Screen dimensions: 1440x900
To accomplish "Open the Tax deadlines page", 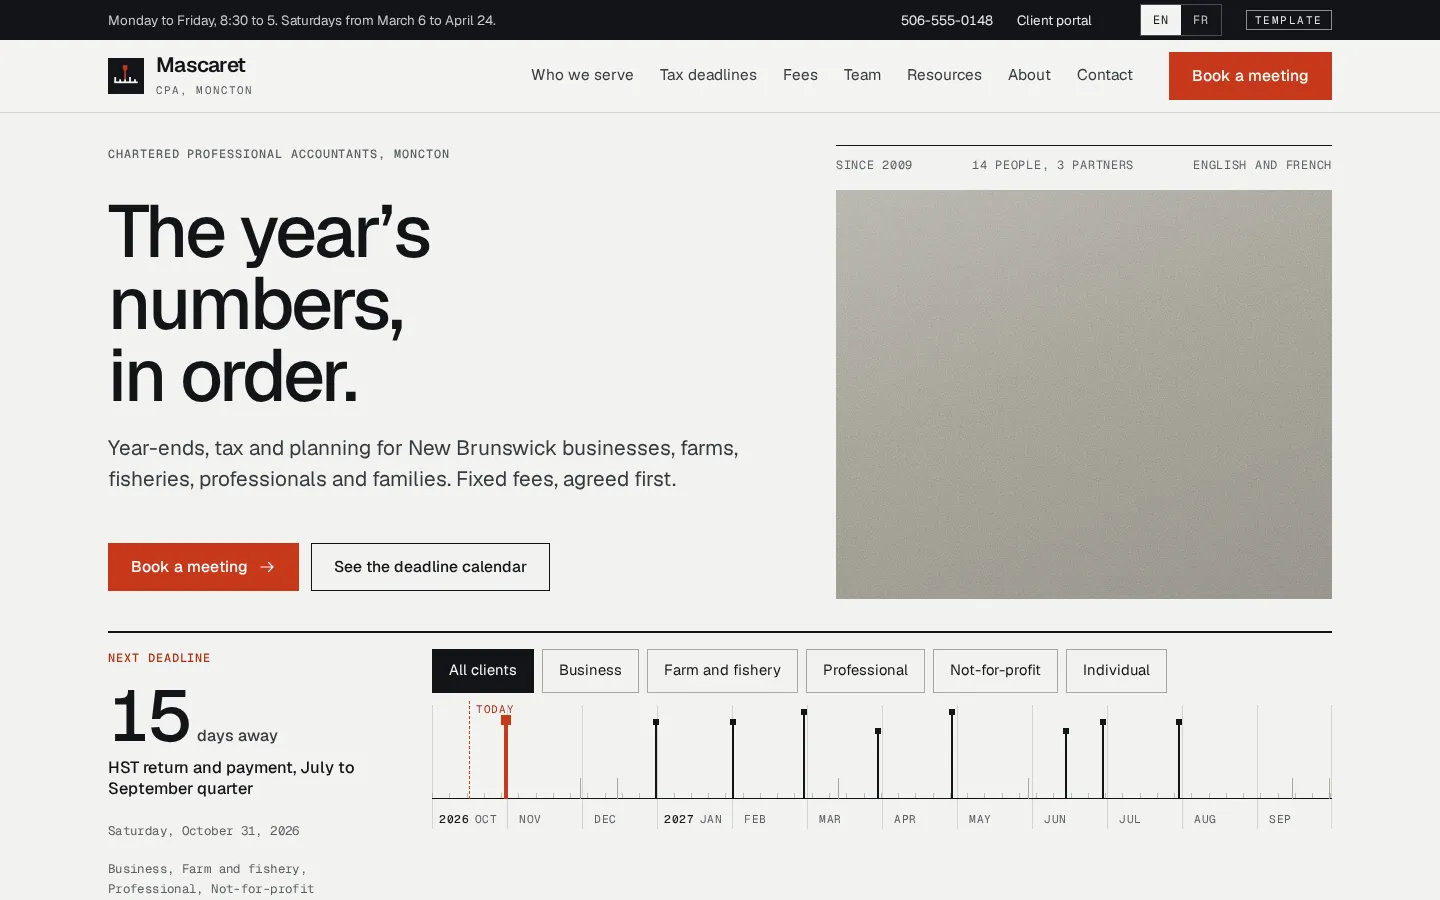I will 708,75.
